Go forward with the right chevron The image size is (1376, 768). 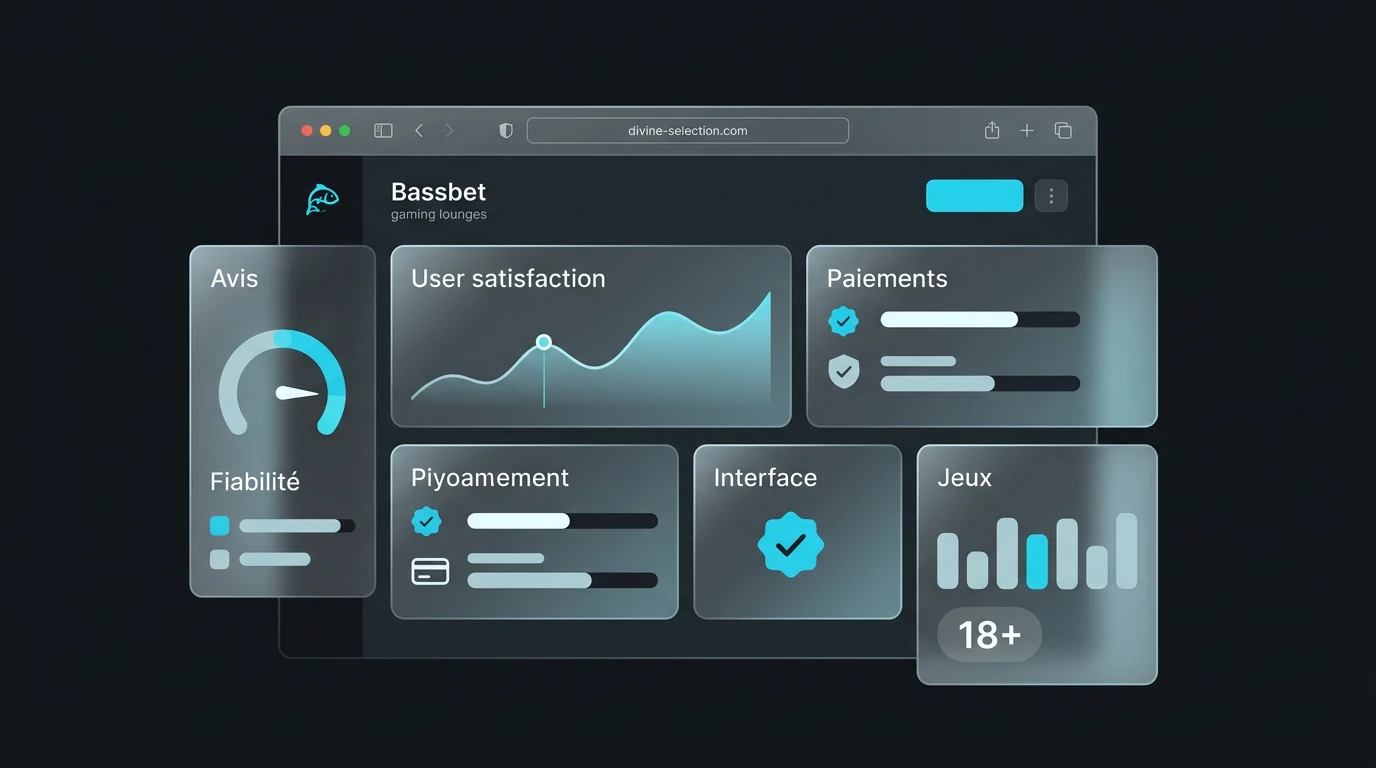click(449, 130)
